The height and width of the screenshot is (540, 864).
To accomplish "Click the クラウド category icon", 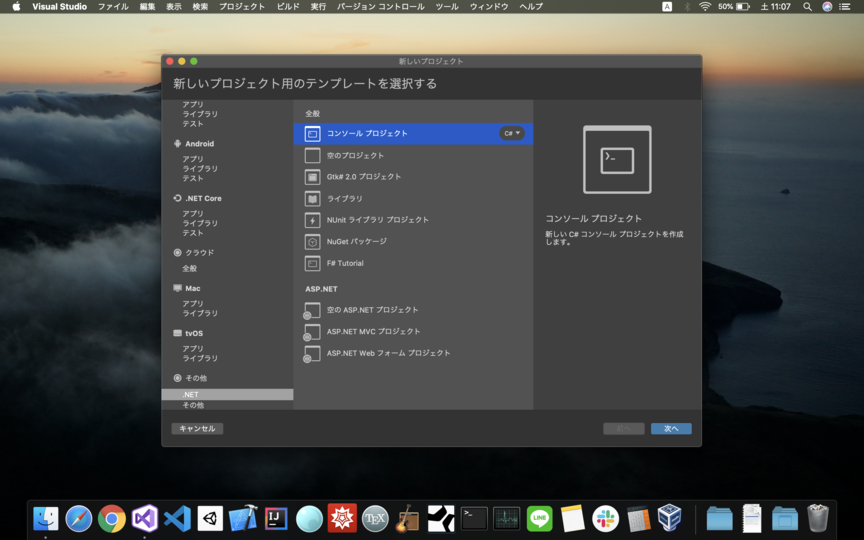I will 177,252.
